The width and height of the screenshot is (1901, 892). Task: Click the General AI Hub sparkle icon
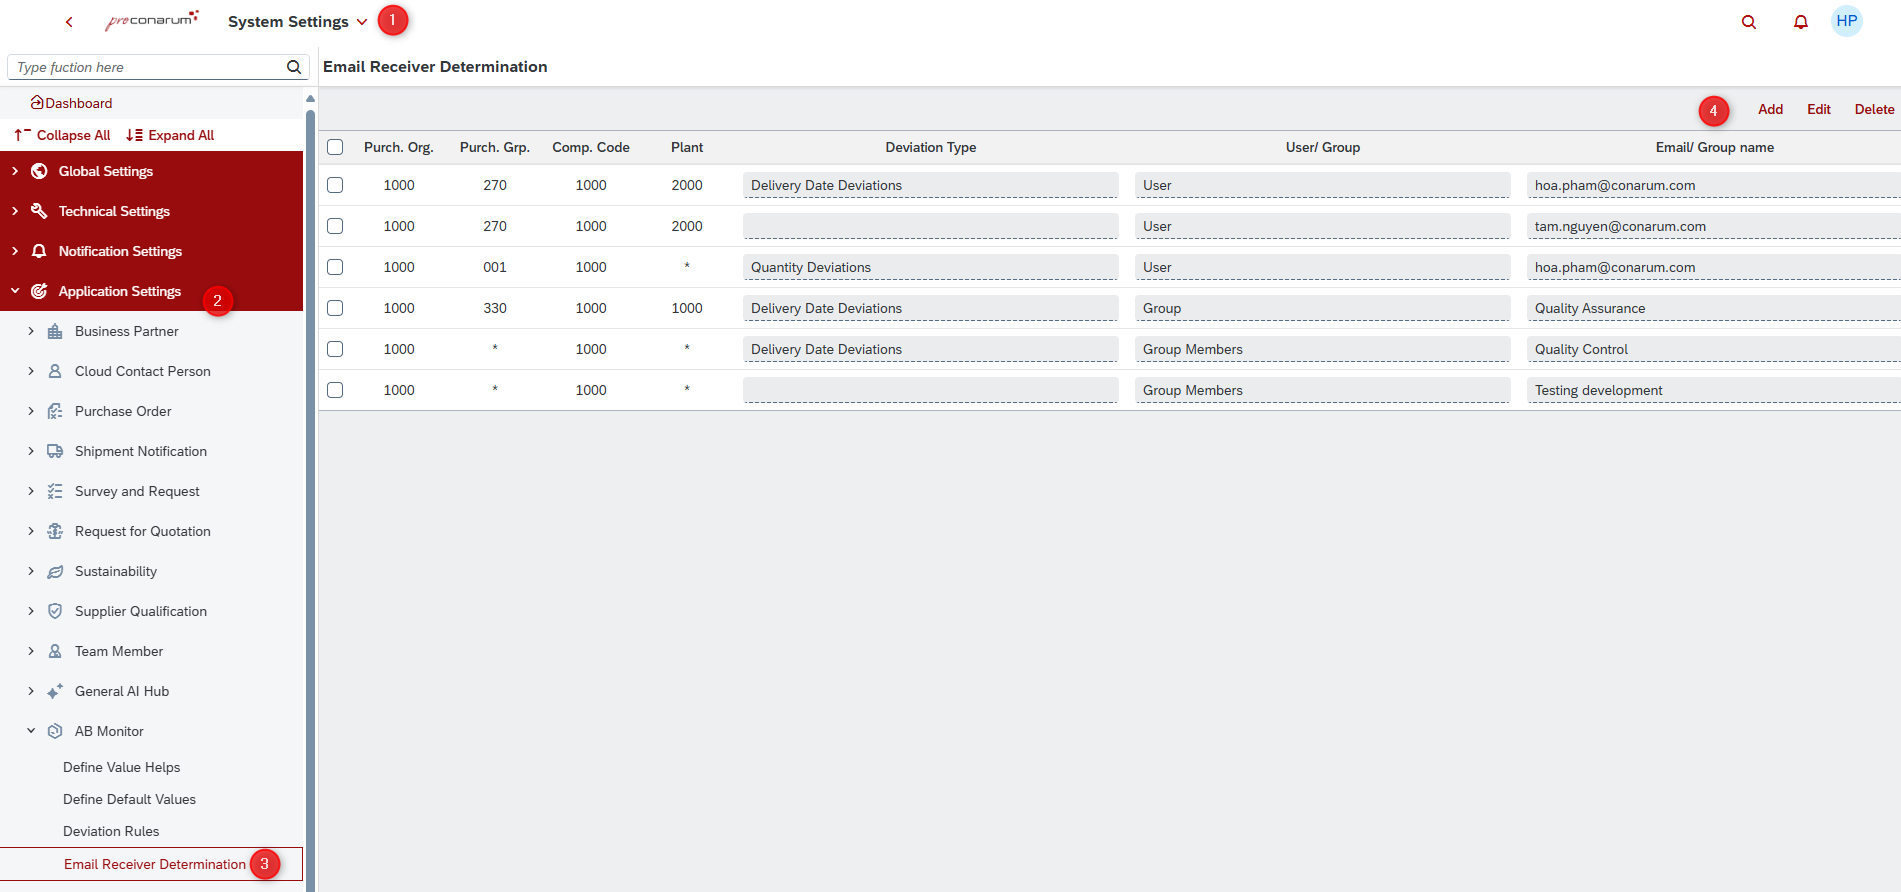click(55, 691)
